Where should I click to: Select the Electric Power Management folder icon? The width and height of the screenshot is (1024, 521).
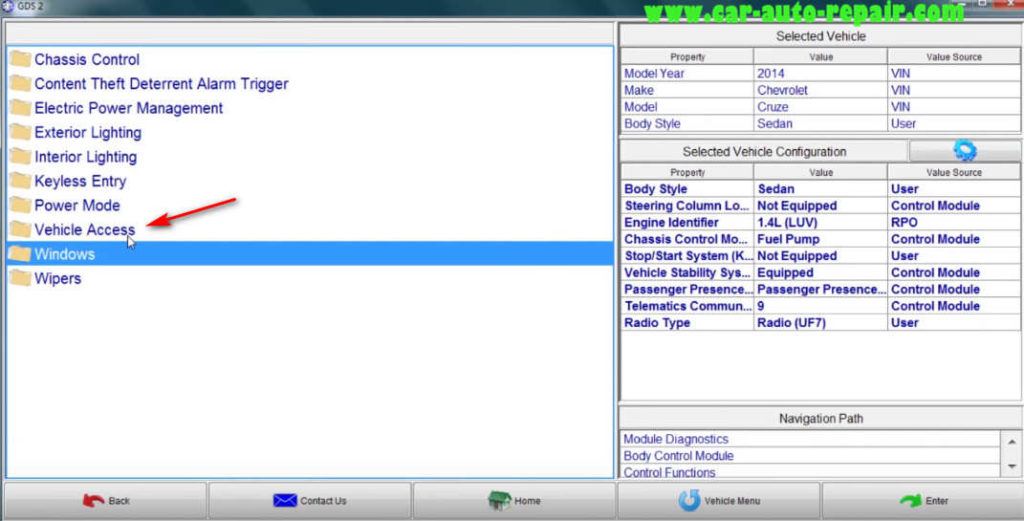[21, 108]
